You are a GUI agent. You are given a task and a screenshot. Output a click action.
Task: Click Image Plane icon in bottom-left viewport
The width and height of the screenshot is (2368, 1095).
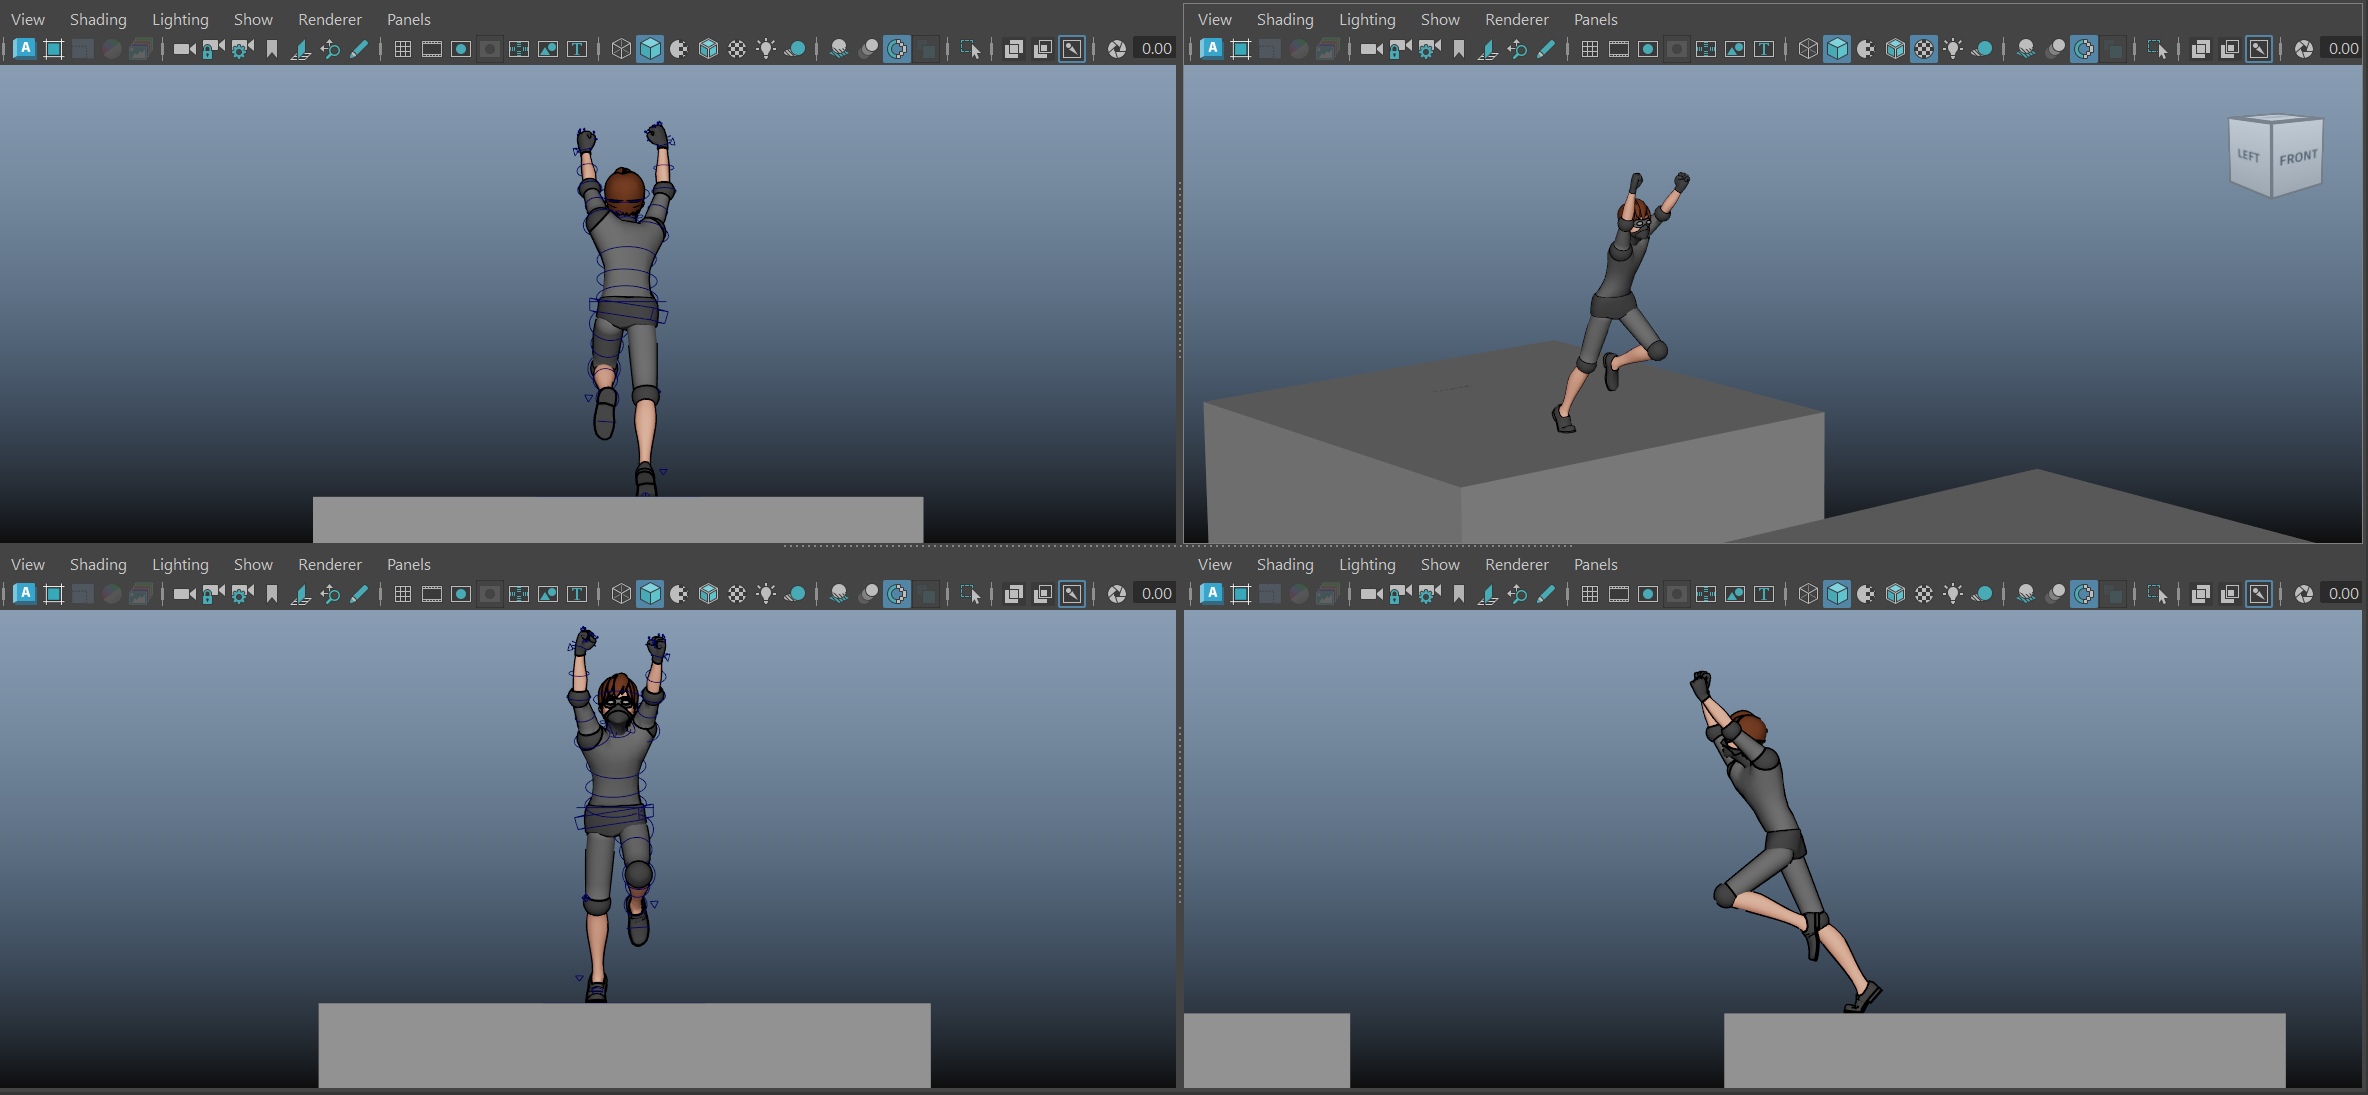(300, 594)
